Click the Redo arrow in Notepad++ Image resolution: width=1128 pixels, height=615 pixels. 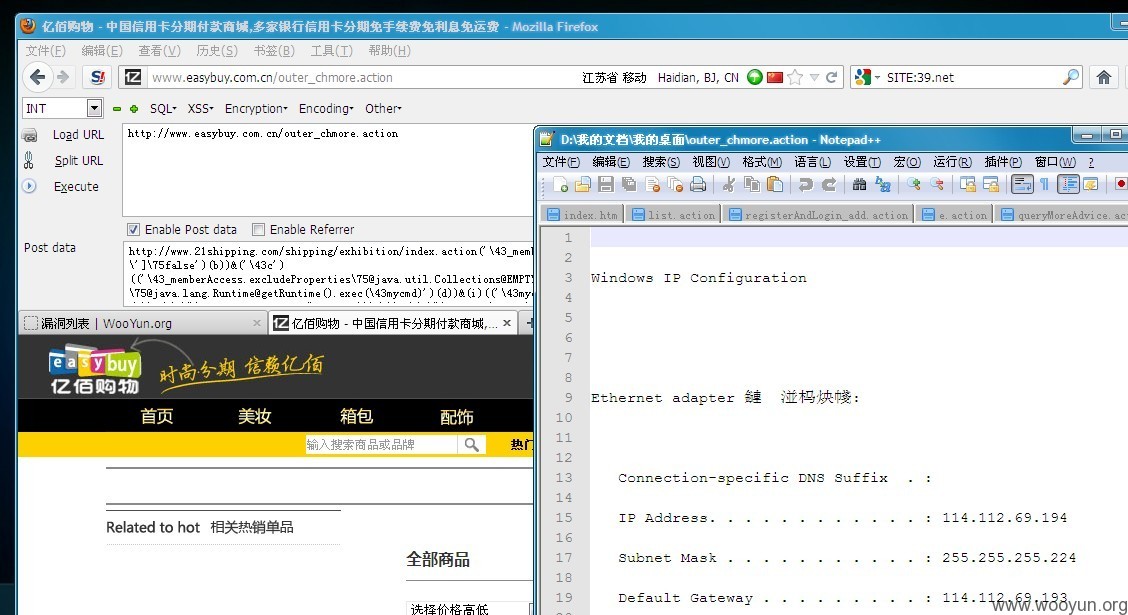coord(829,185)
